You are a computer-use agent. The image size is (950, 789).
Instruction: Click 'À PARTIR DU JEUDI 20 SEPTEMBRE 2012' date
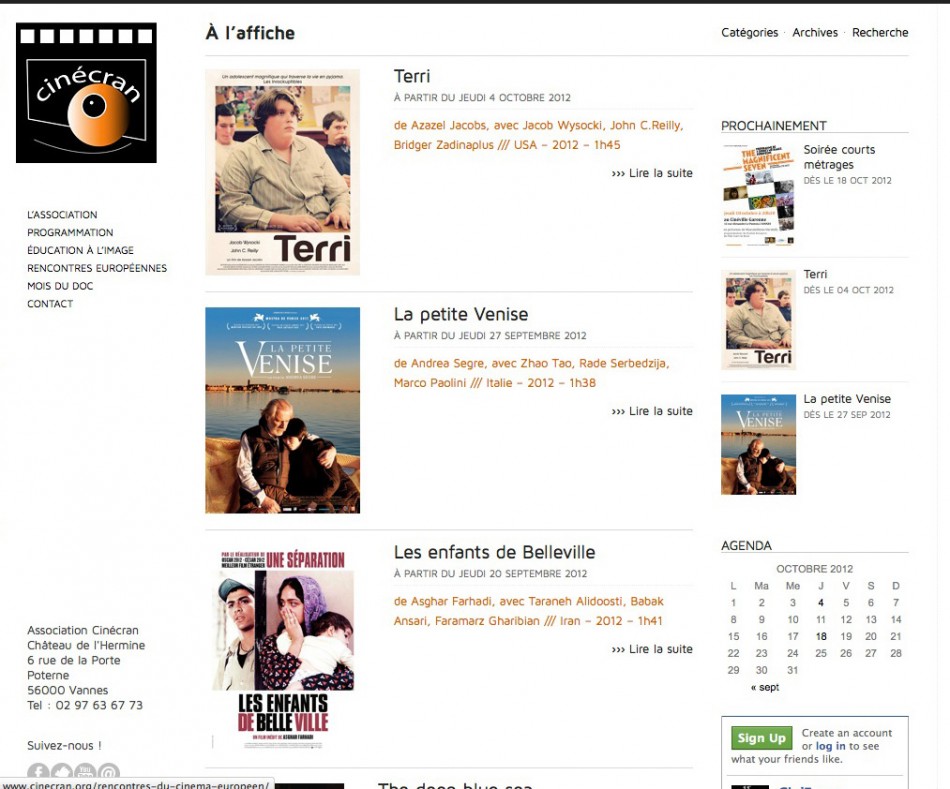point(490,574)
